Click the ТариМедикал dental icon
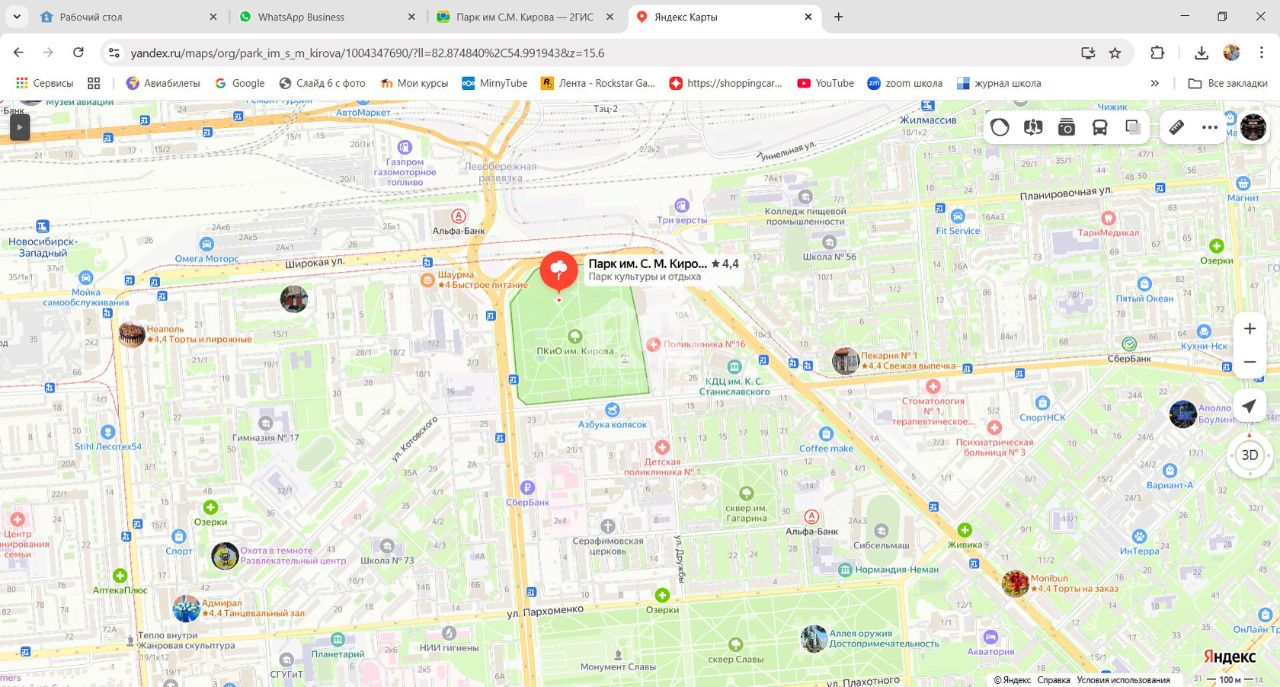The width and height of the screenshot is (1280, 687). point(1108,217)
